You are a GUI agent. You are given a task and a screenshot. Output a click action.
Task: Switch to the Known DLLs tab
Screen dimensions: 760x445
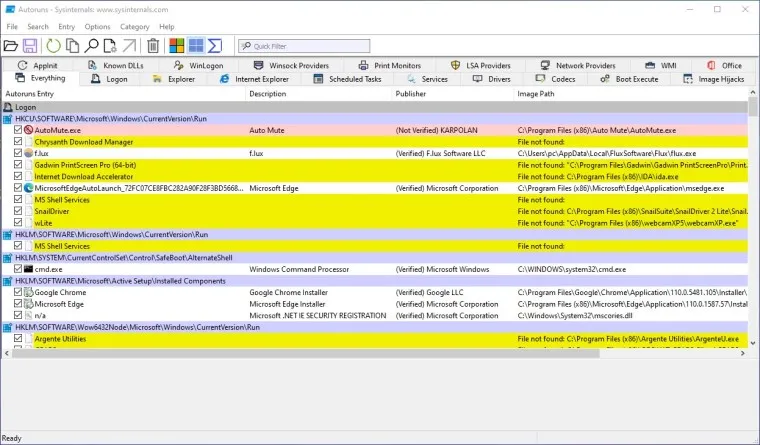pyautogui.click(x=116, y=65)
